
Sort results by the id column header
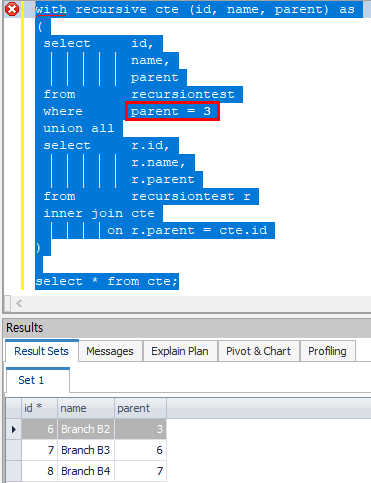tap(39, 408)
